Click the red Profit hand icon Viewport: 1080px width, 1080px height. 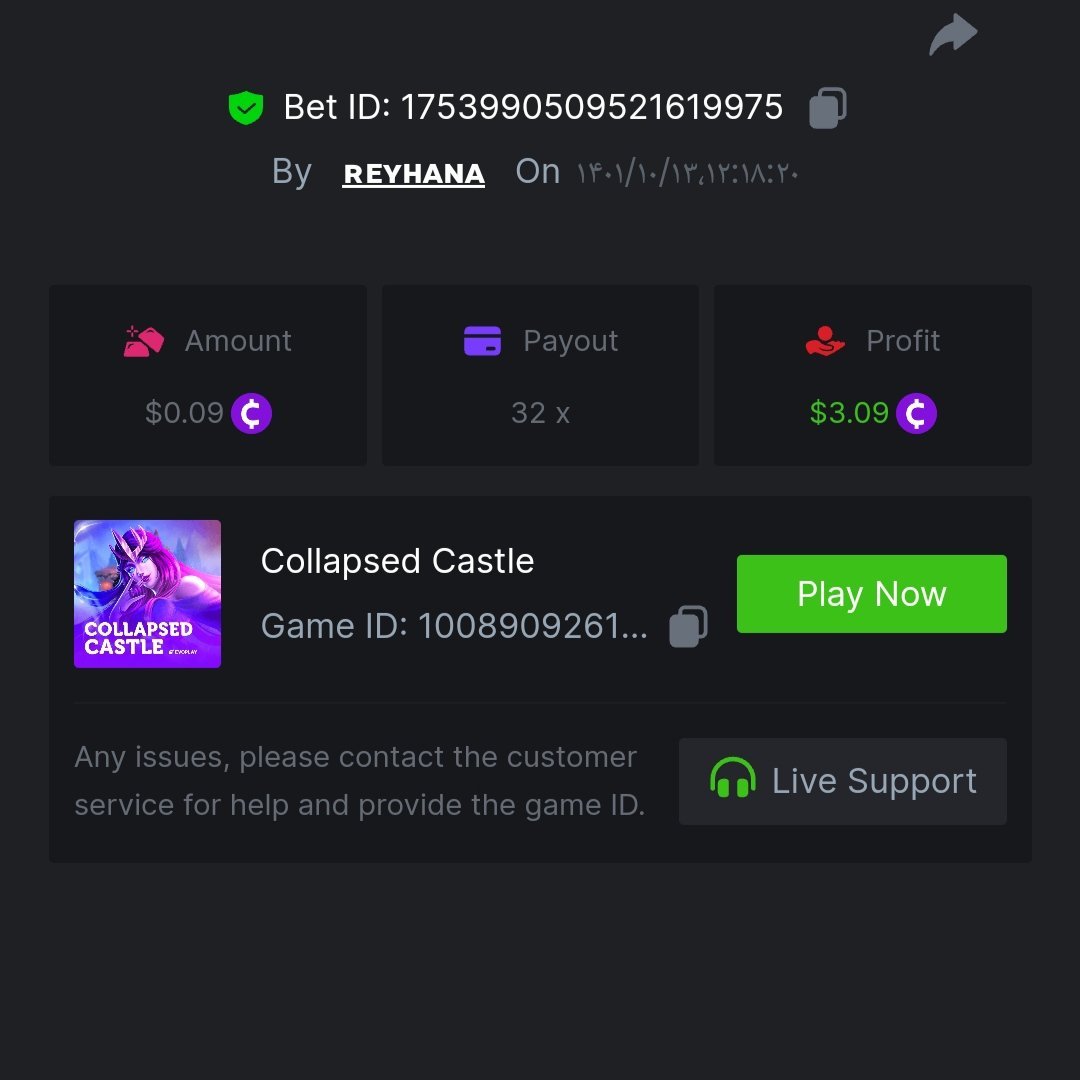(825, 341)
